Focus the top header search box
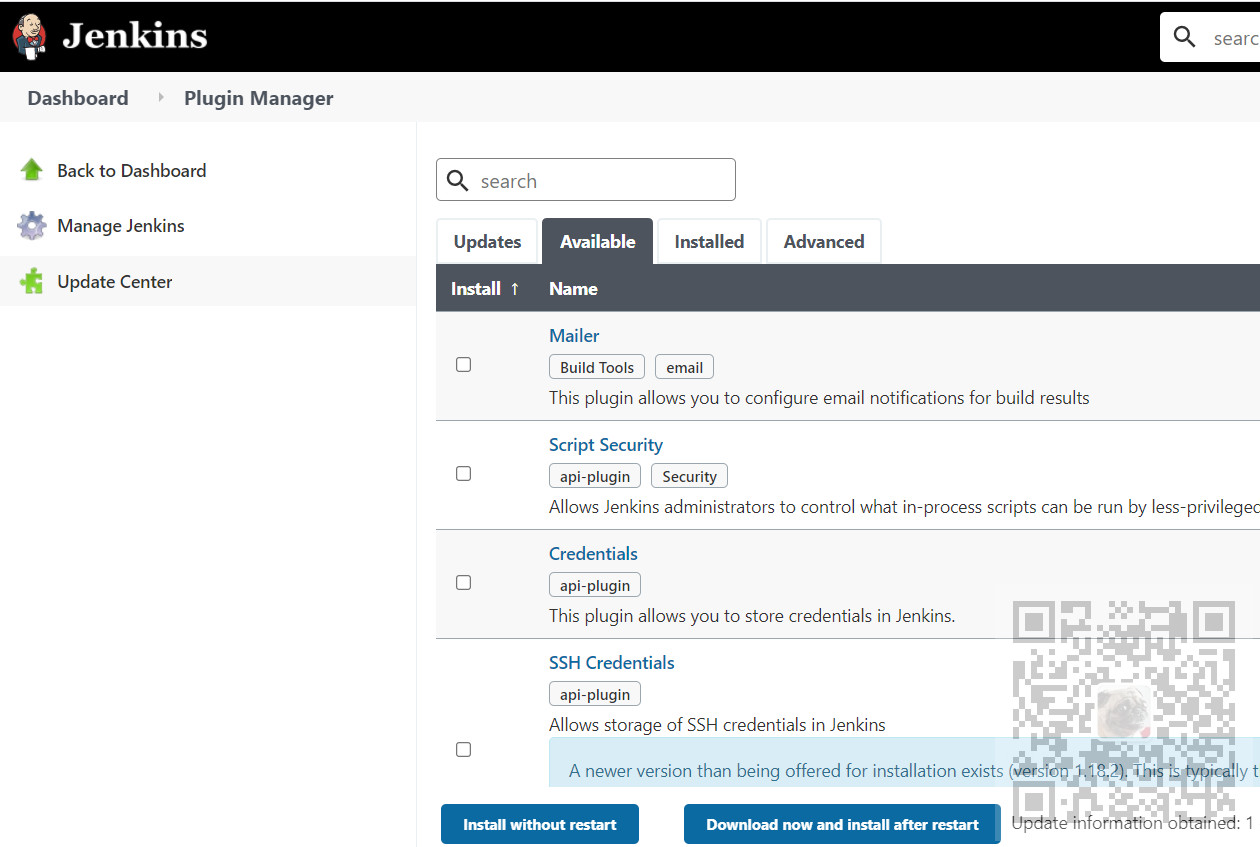The height and width of the screenshot is (847, 1260). click(x=1210, y=37)
